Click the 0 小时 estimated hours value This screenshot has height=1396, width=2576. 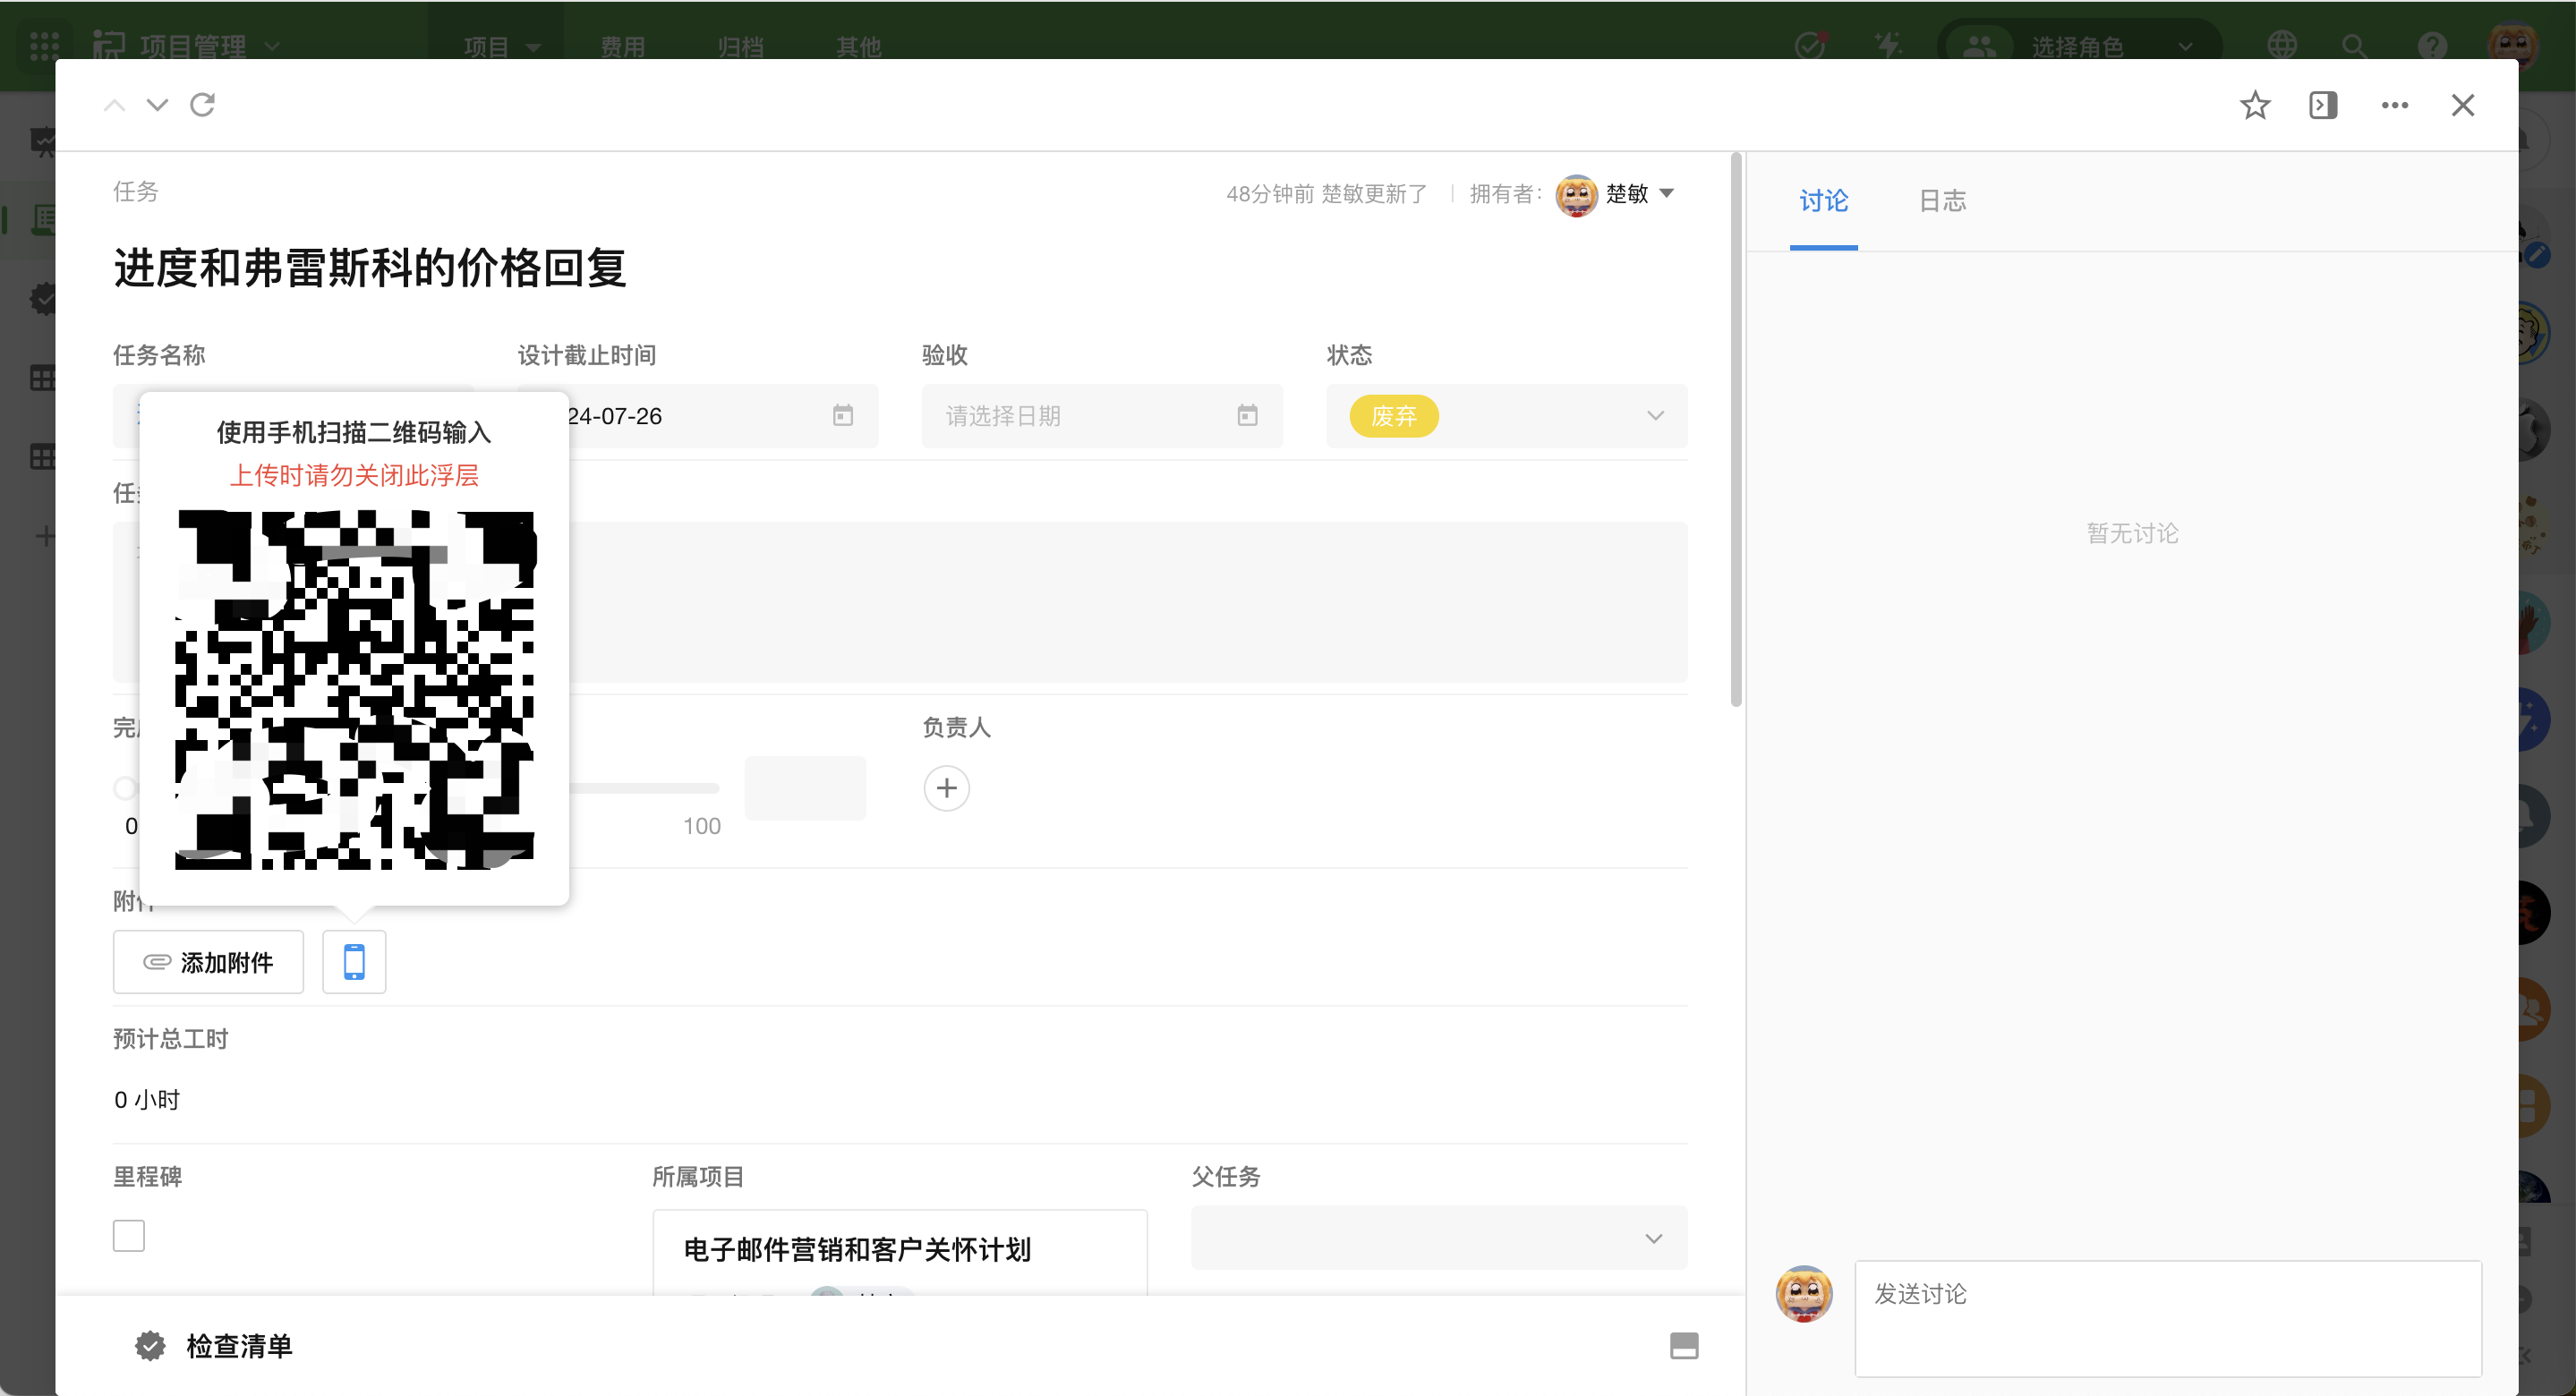147,1100
